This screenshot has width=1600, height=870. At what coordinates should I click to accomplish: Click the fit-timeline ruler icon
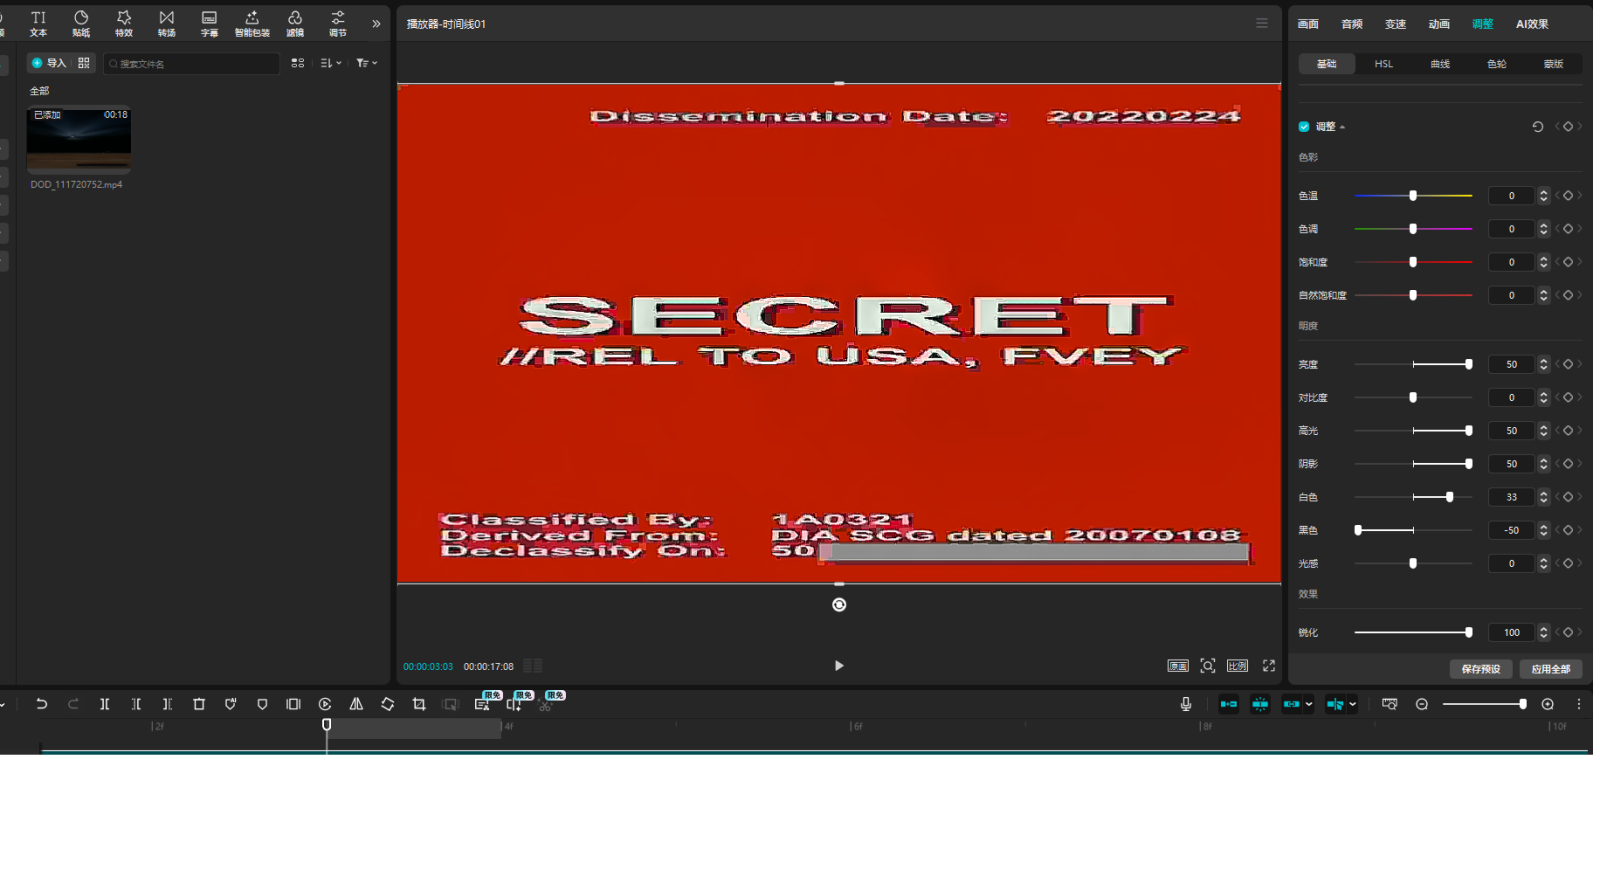click(1390, 704)
